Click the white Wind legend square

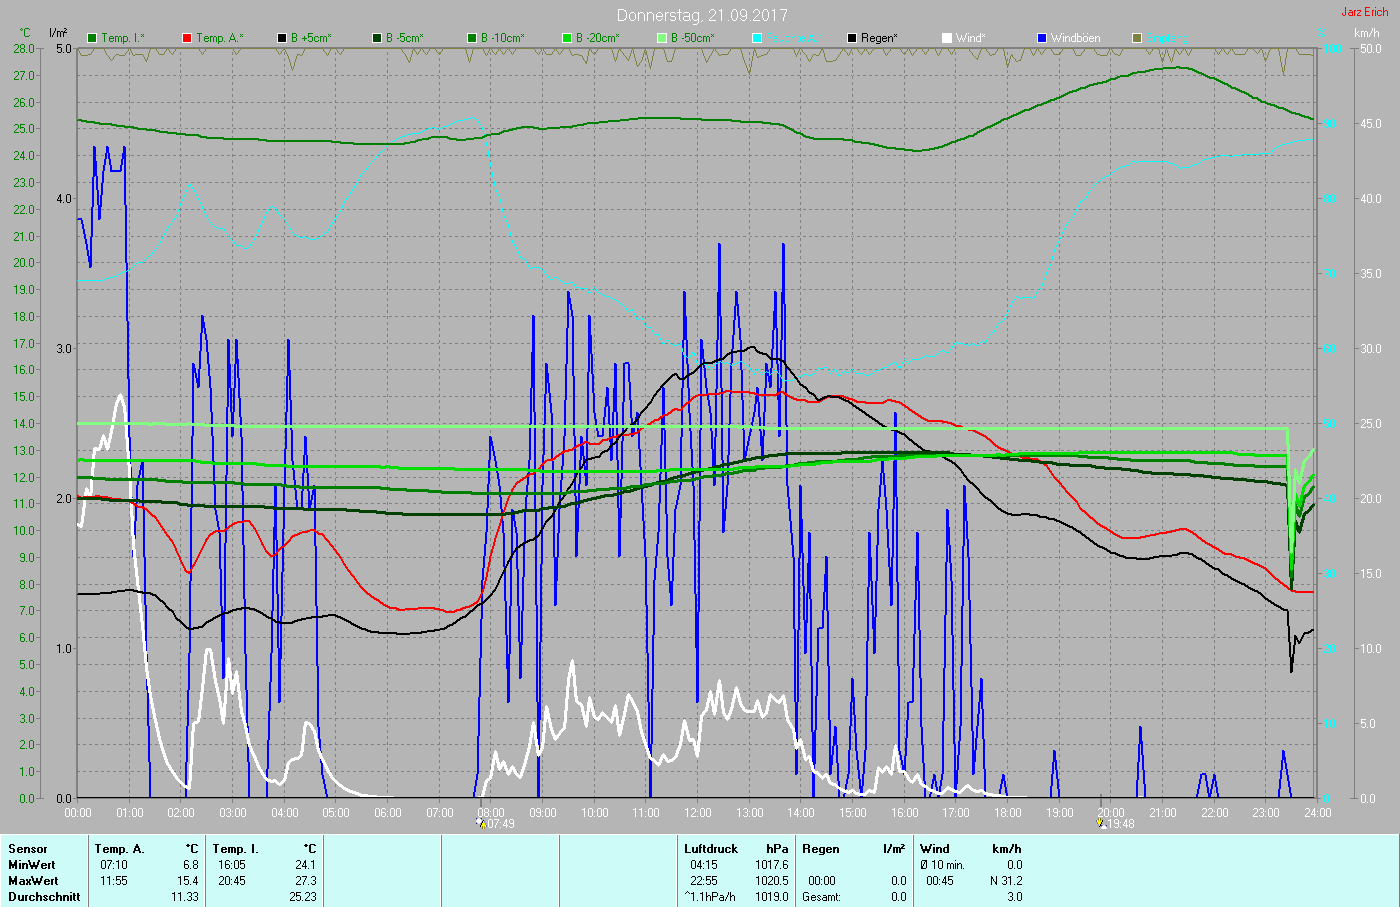point(947,38)
